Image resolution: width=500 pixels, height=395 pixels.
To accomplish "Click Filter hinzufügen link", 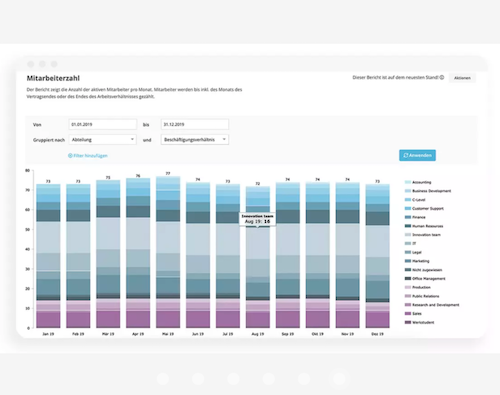I will [88, 156].
